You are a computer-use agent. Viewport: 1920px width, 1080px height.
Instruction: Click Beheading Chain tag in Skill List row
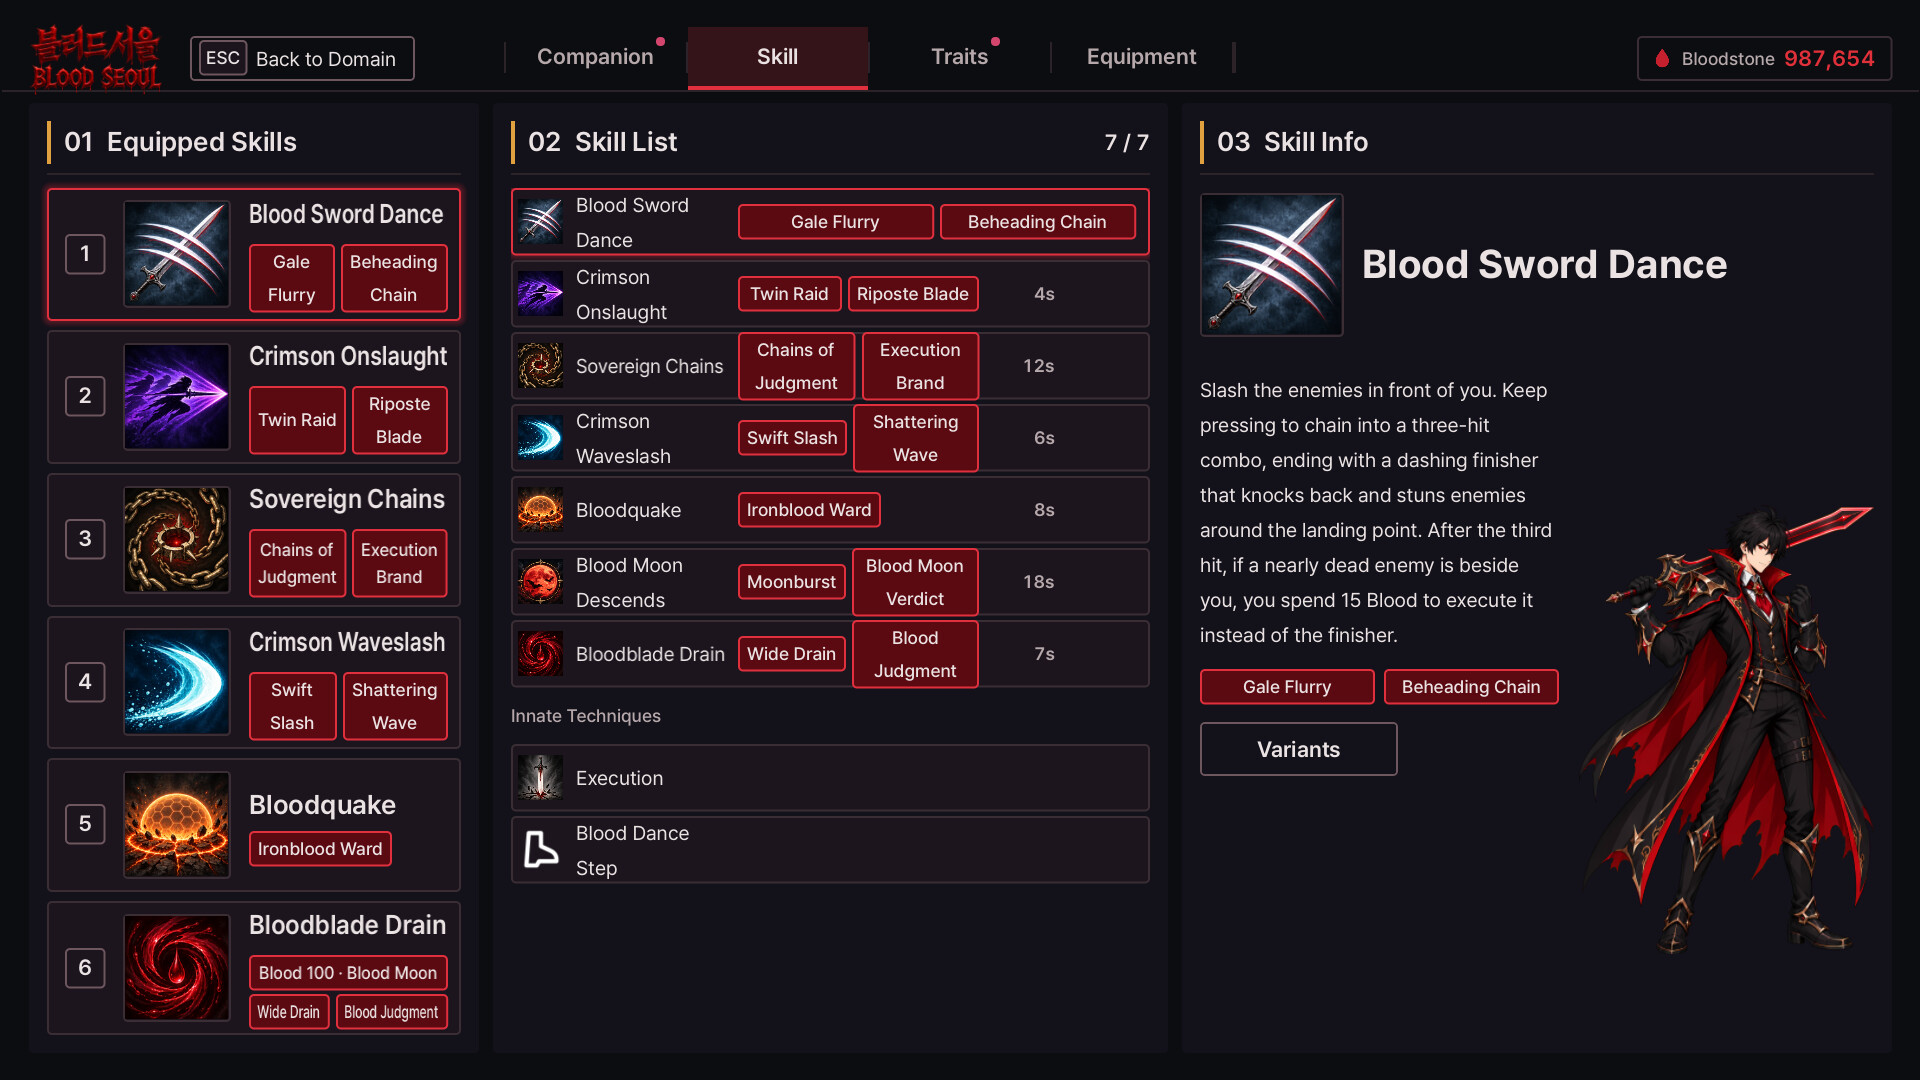[x=1037, y=222]
